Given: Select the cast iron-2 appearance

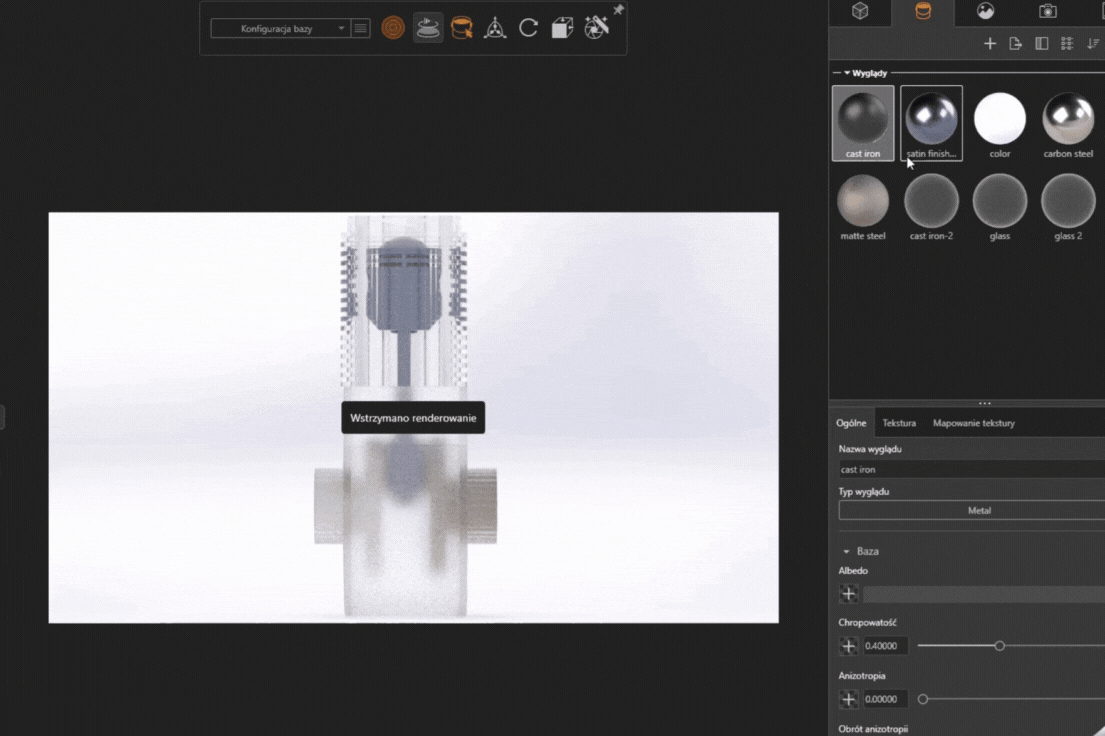Looking at the screenshot, I should coord(931,207).
